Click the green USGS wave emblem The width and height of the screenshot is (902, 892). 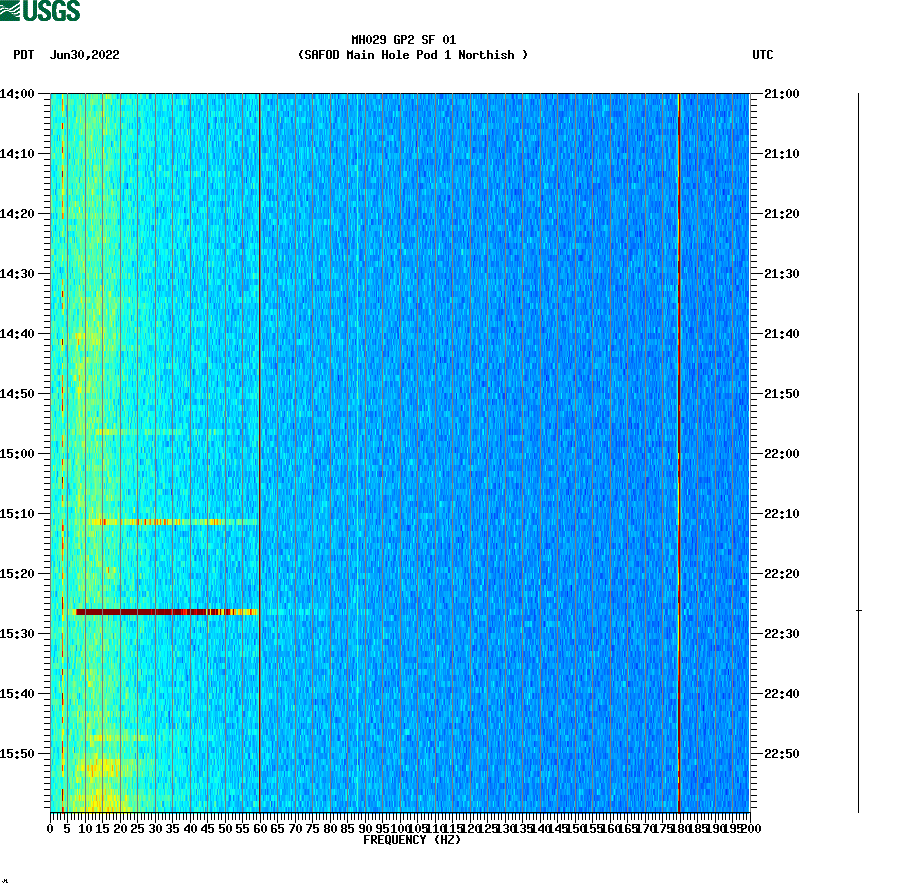[x=11, y=9]
